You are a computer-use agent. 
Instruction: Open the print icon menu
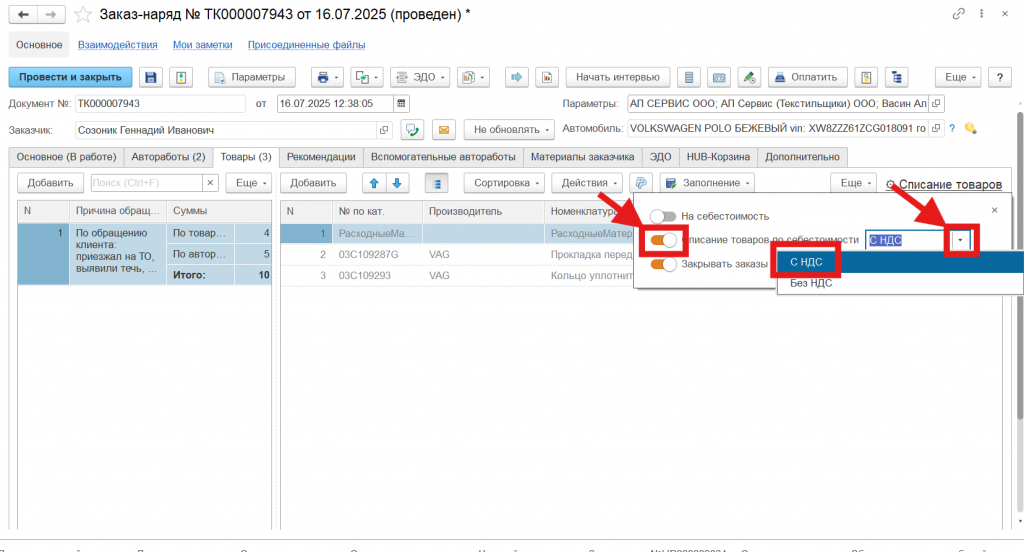click(x=327, y=77)
